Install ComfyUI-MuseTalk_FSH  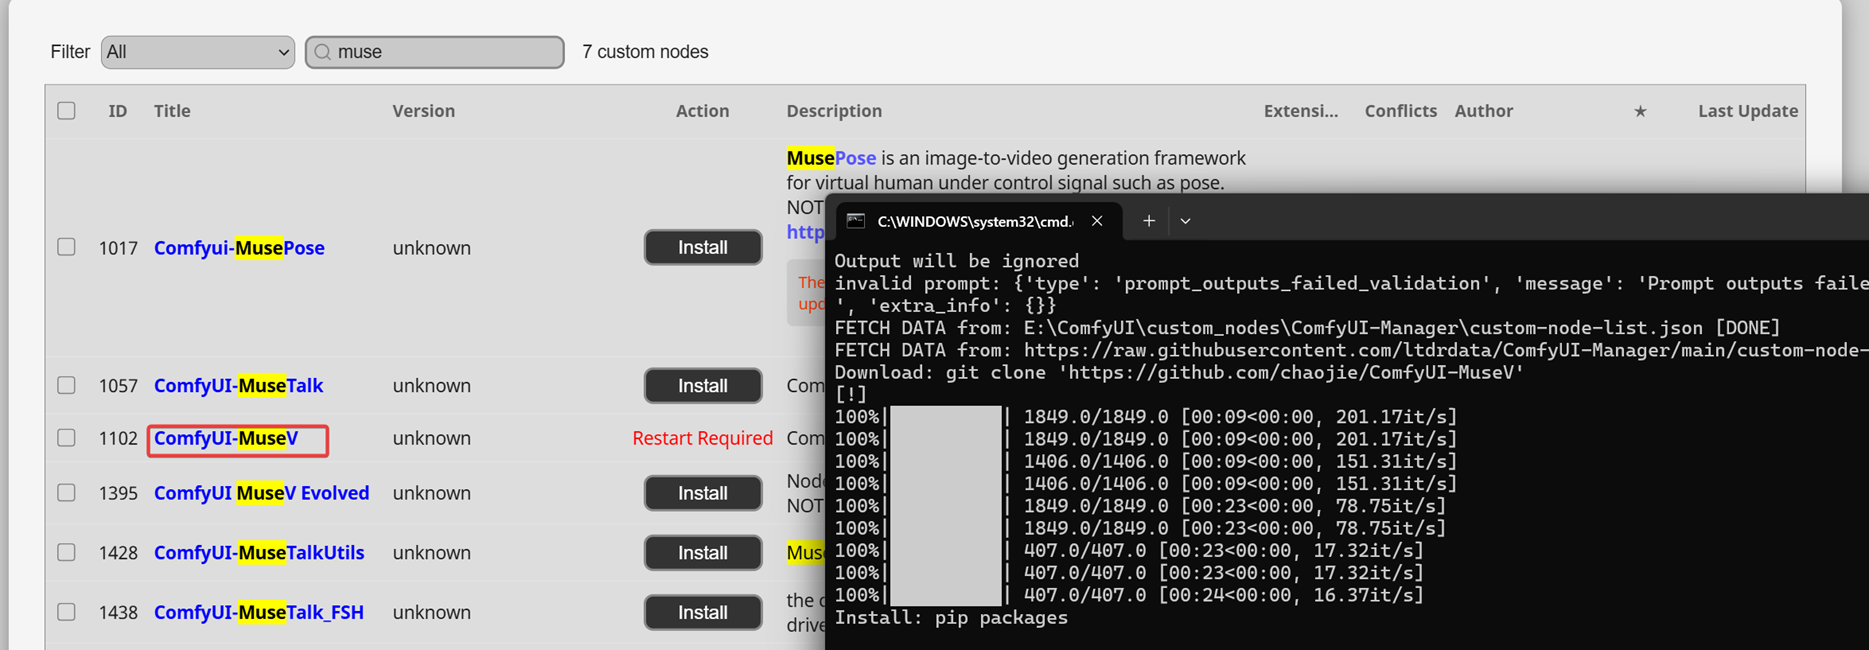[703, 612]
